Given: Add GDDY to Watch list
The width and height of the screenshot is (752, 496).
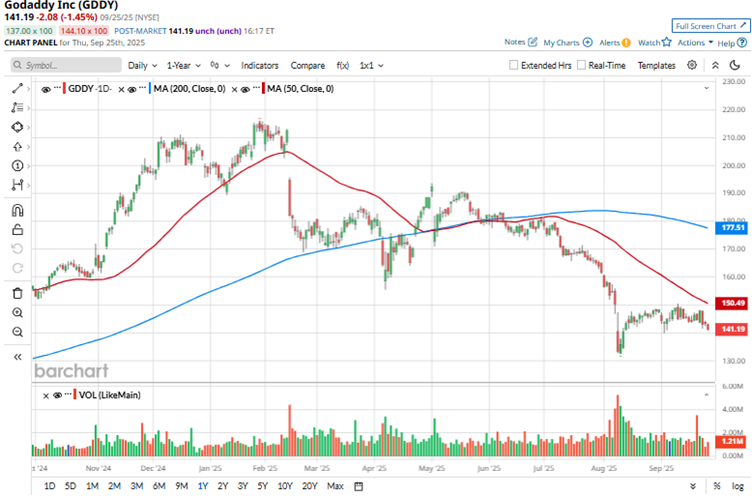Looking at the screenshot, I should [x=655, y=42].
